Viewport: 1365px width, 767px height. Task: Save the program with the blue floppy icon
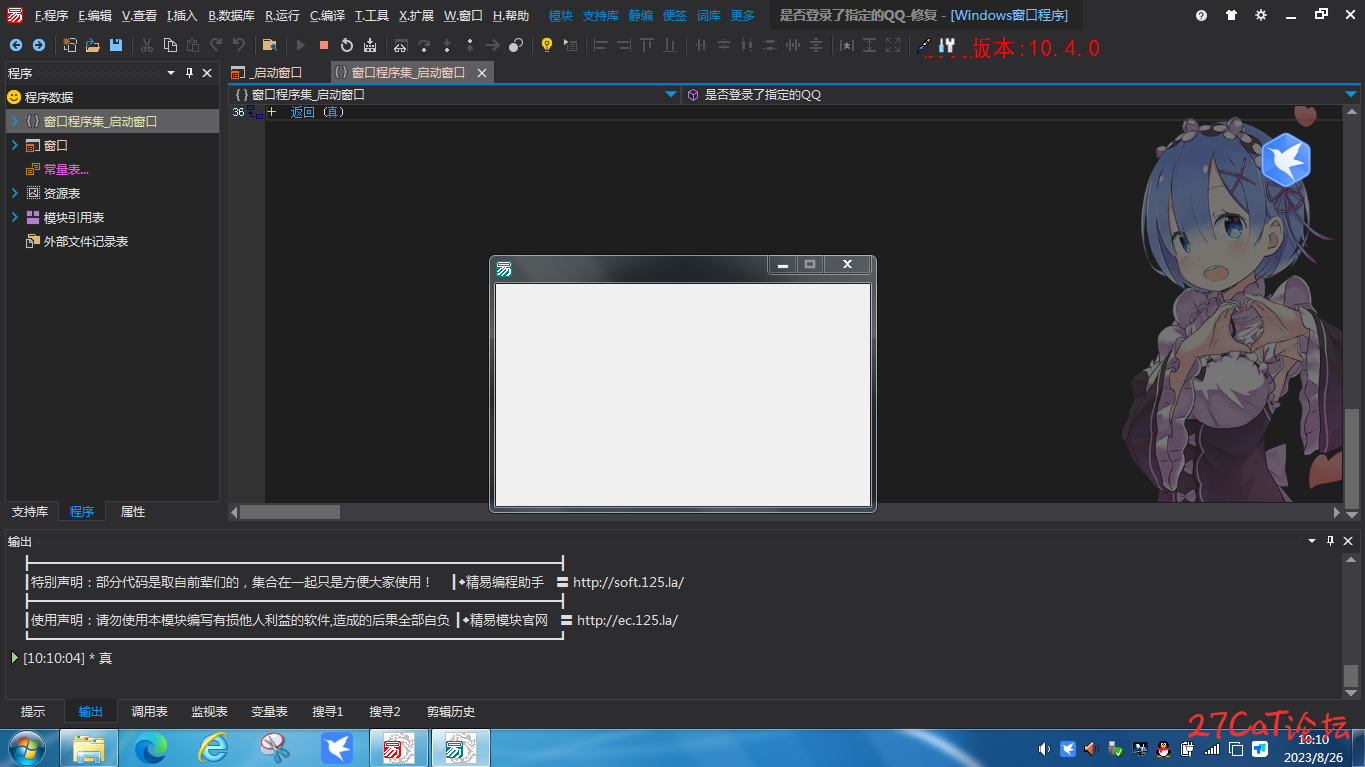(x=116, y=45)
